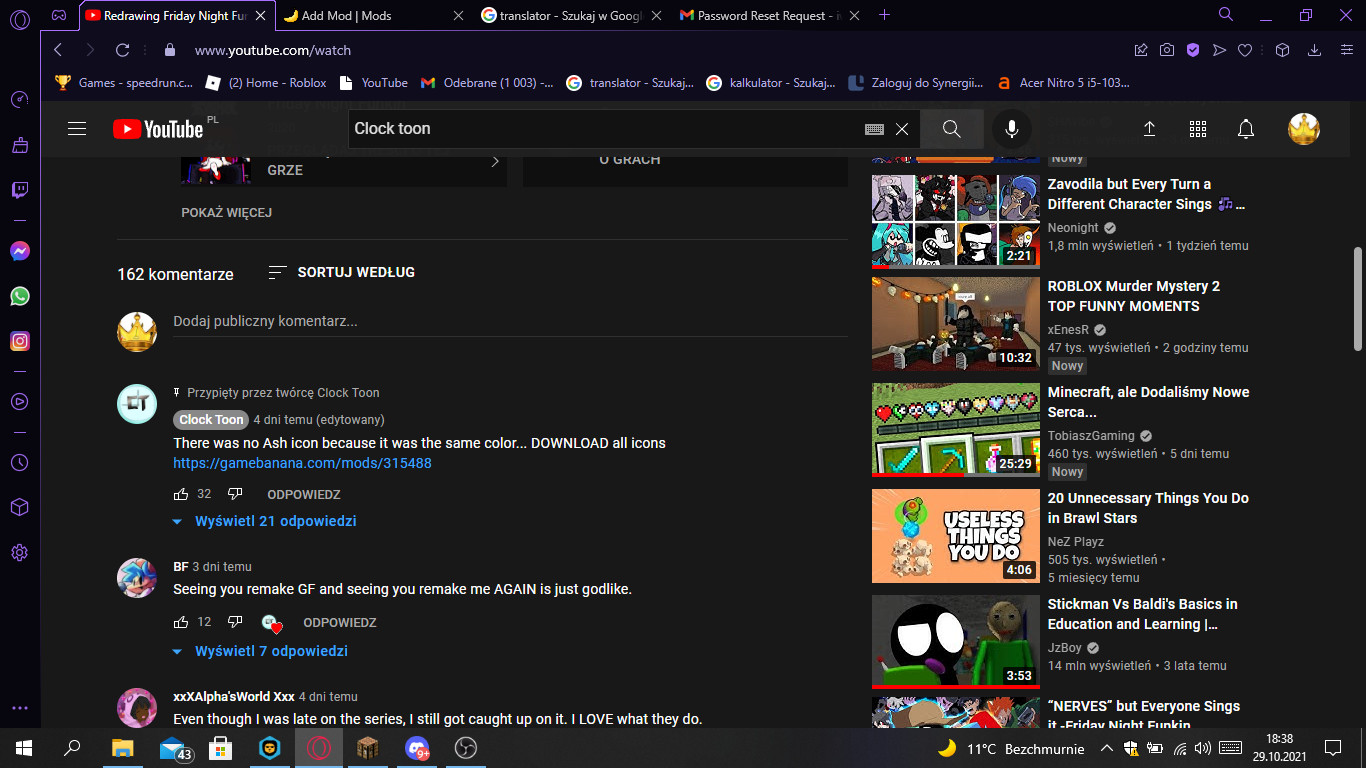Click the upload video icon
1366x768 pixels.
pyautogui.click(x=1149, y=129)
